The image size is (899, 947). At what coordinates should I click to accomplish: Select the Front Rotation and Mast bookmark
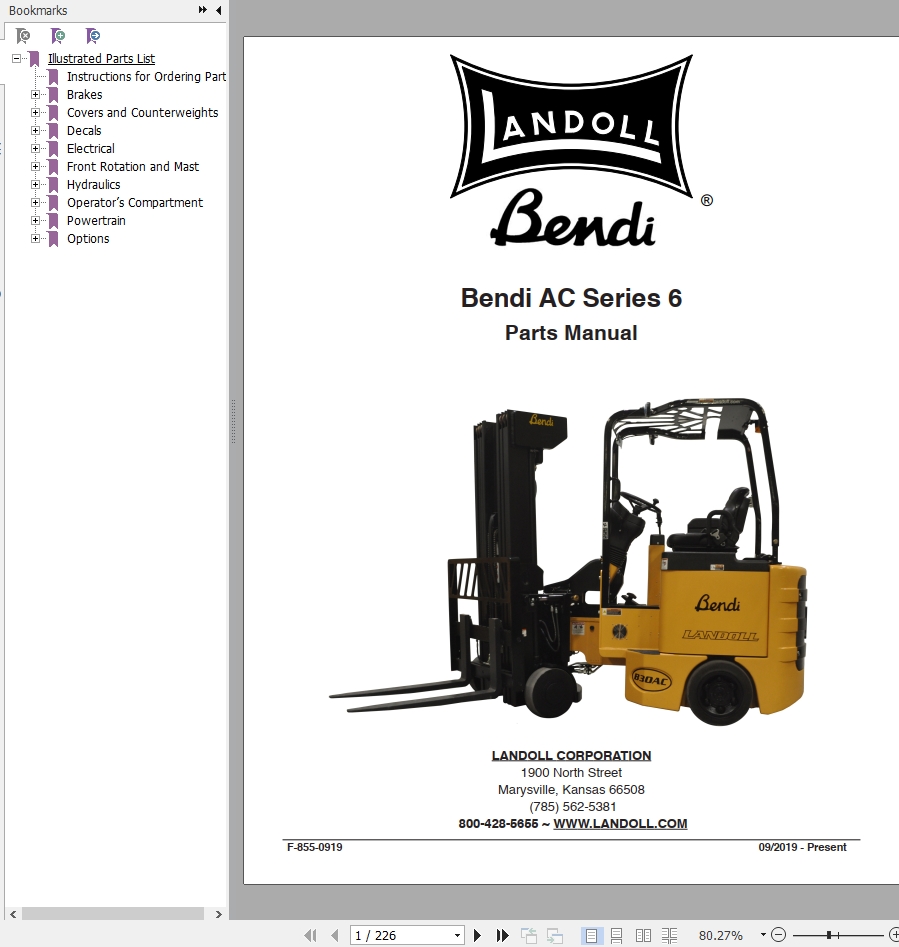point(133,167)
